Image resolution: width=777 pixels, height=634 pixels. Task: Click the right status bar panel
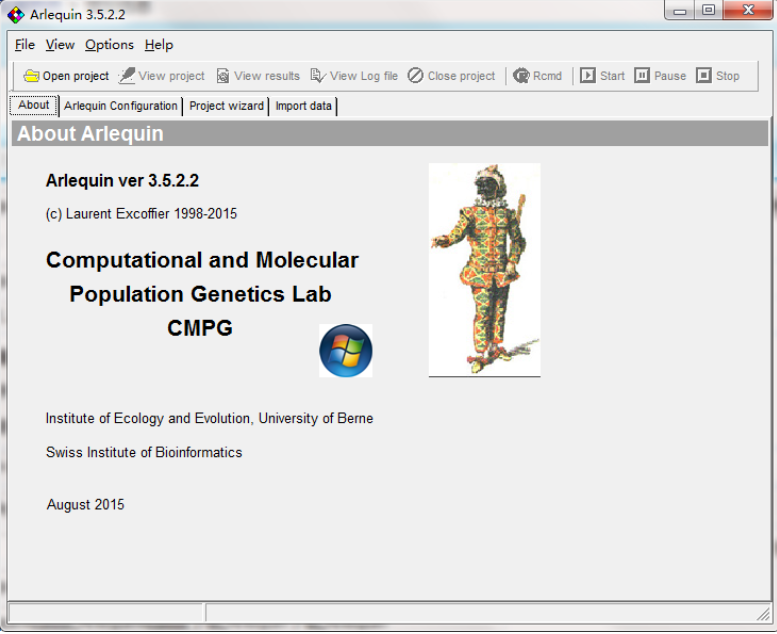[488, 612]
